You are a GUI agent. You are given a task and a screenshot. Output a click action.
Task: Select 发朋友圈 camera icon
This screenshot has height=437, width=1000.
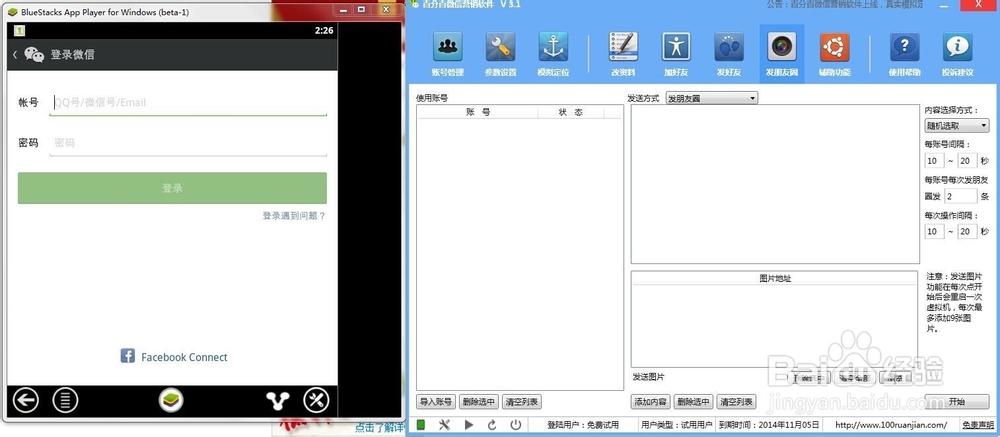tap(782, 54)
